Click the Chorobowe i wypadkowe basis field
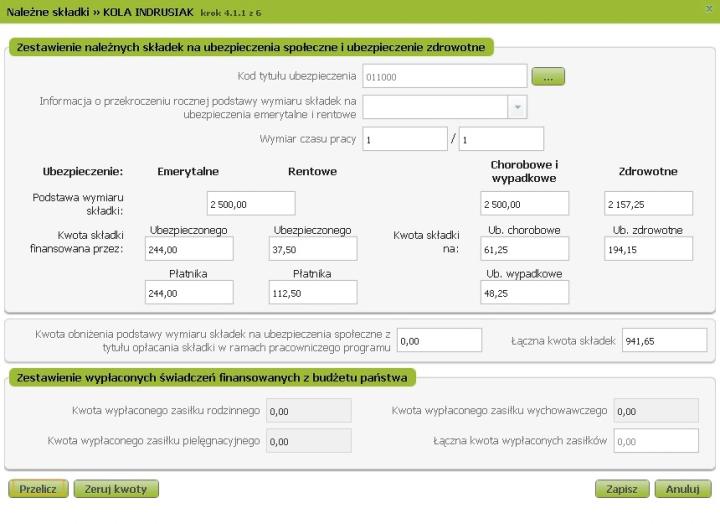 tap(524, 204)
